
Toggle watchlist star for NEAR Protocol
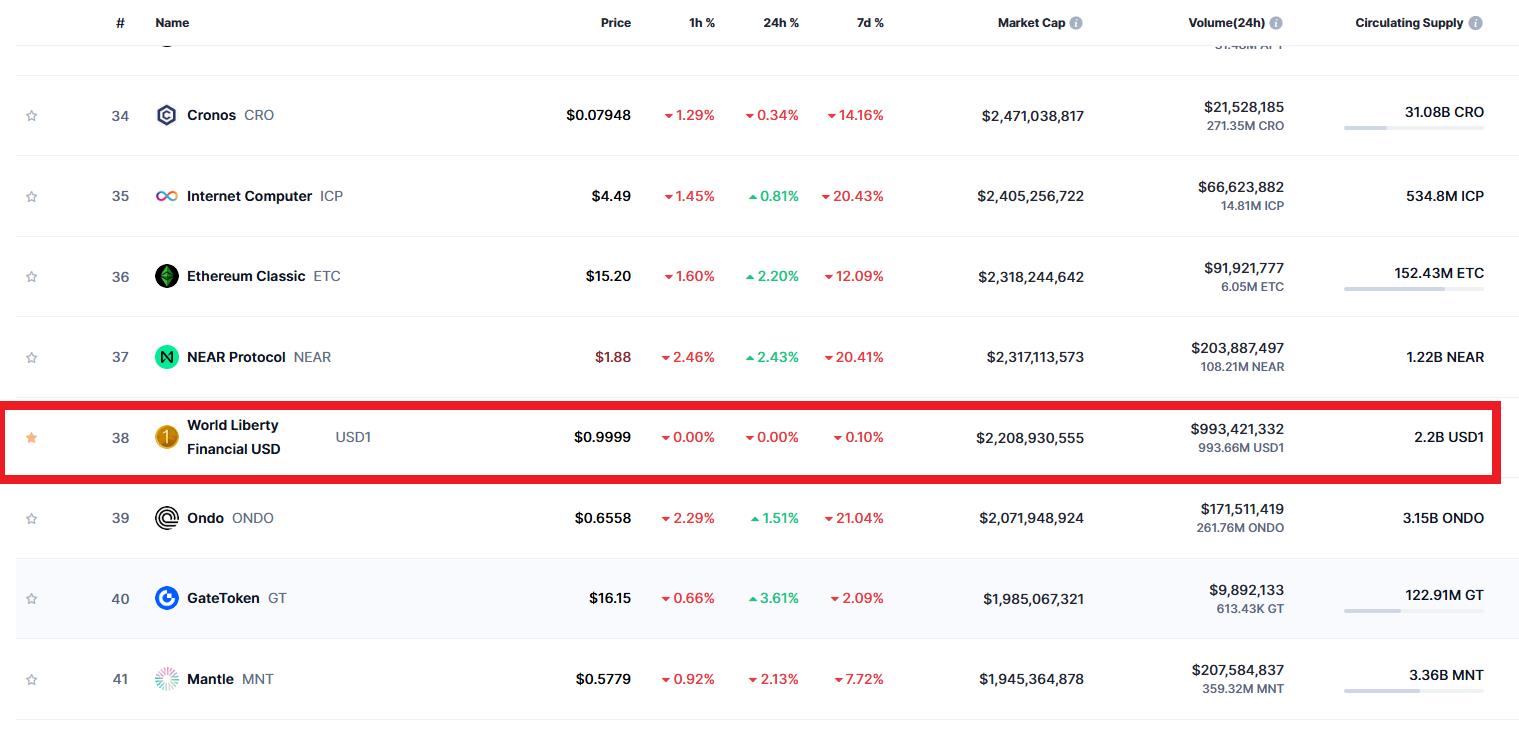(31, 357)
